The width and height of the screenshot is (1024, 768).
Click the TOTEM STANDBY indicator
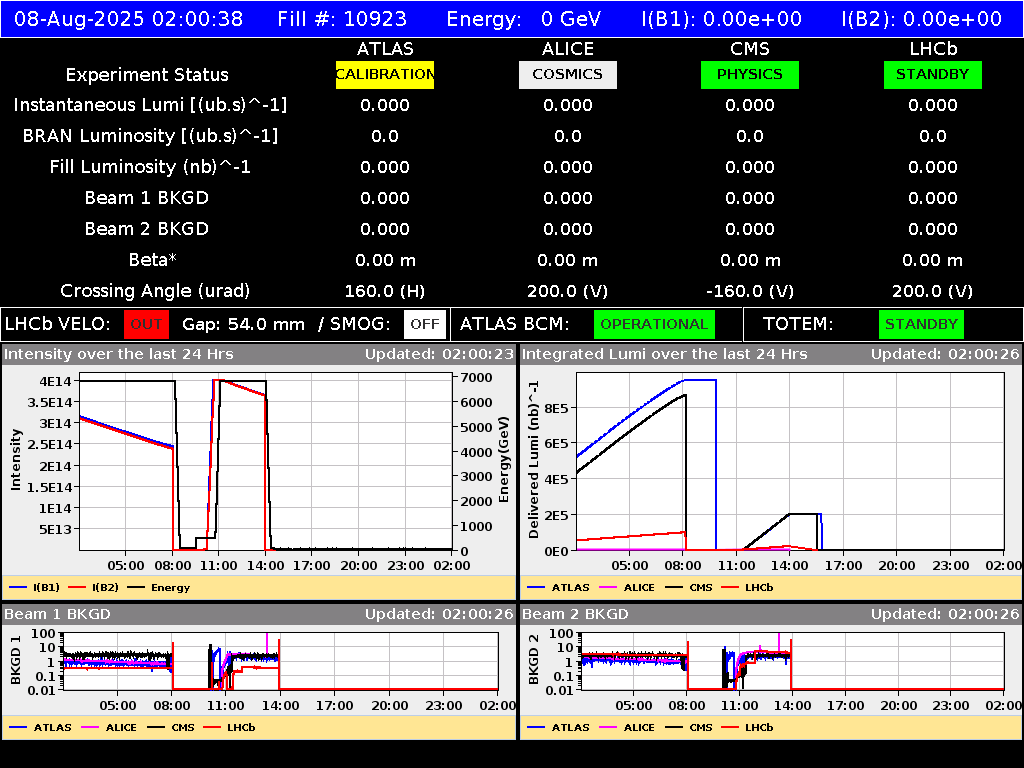[921, 324]
